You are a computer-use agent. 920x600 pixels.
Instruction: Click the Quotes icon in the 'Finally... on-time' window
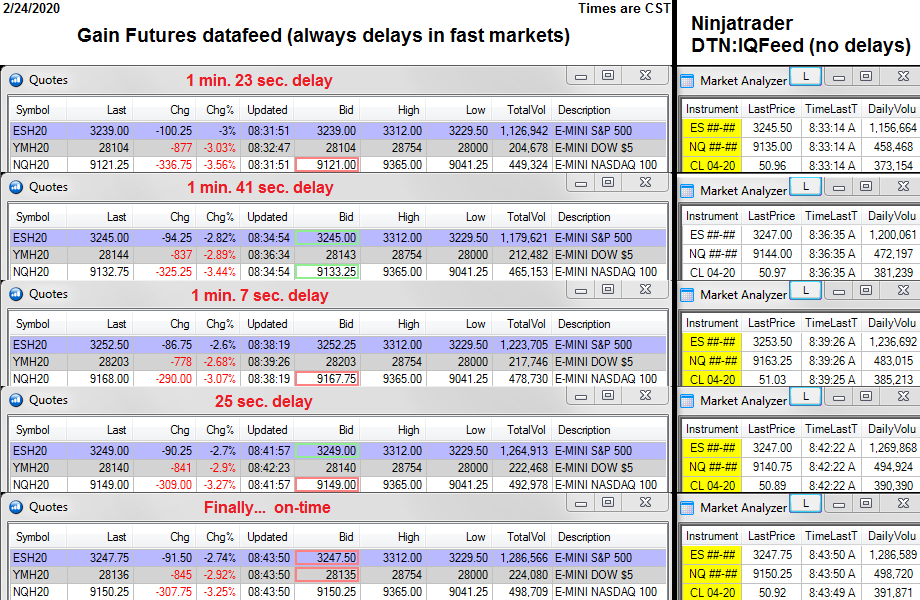tap(16, 507)
